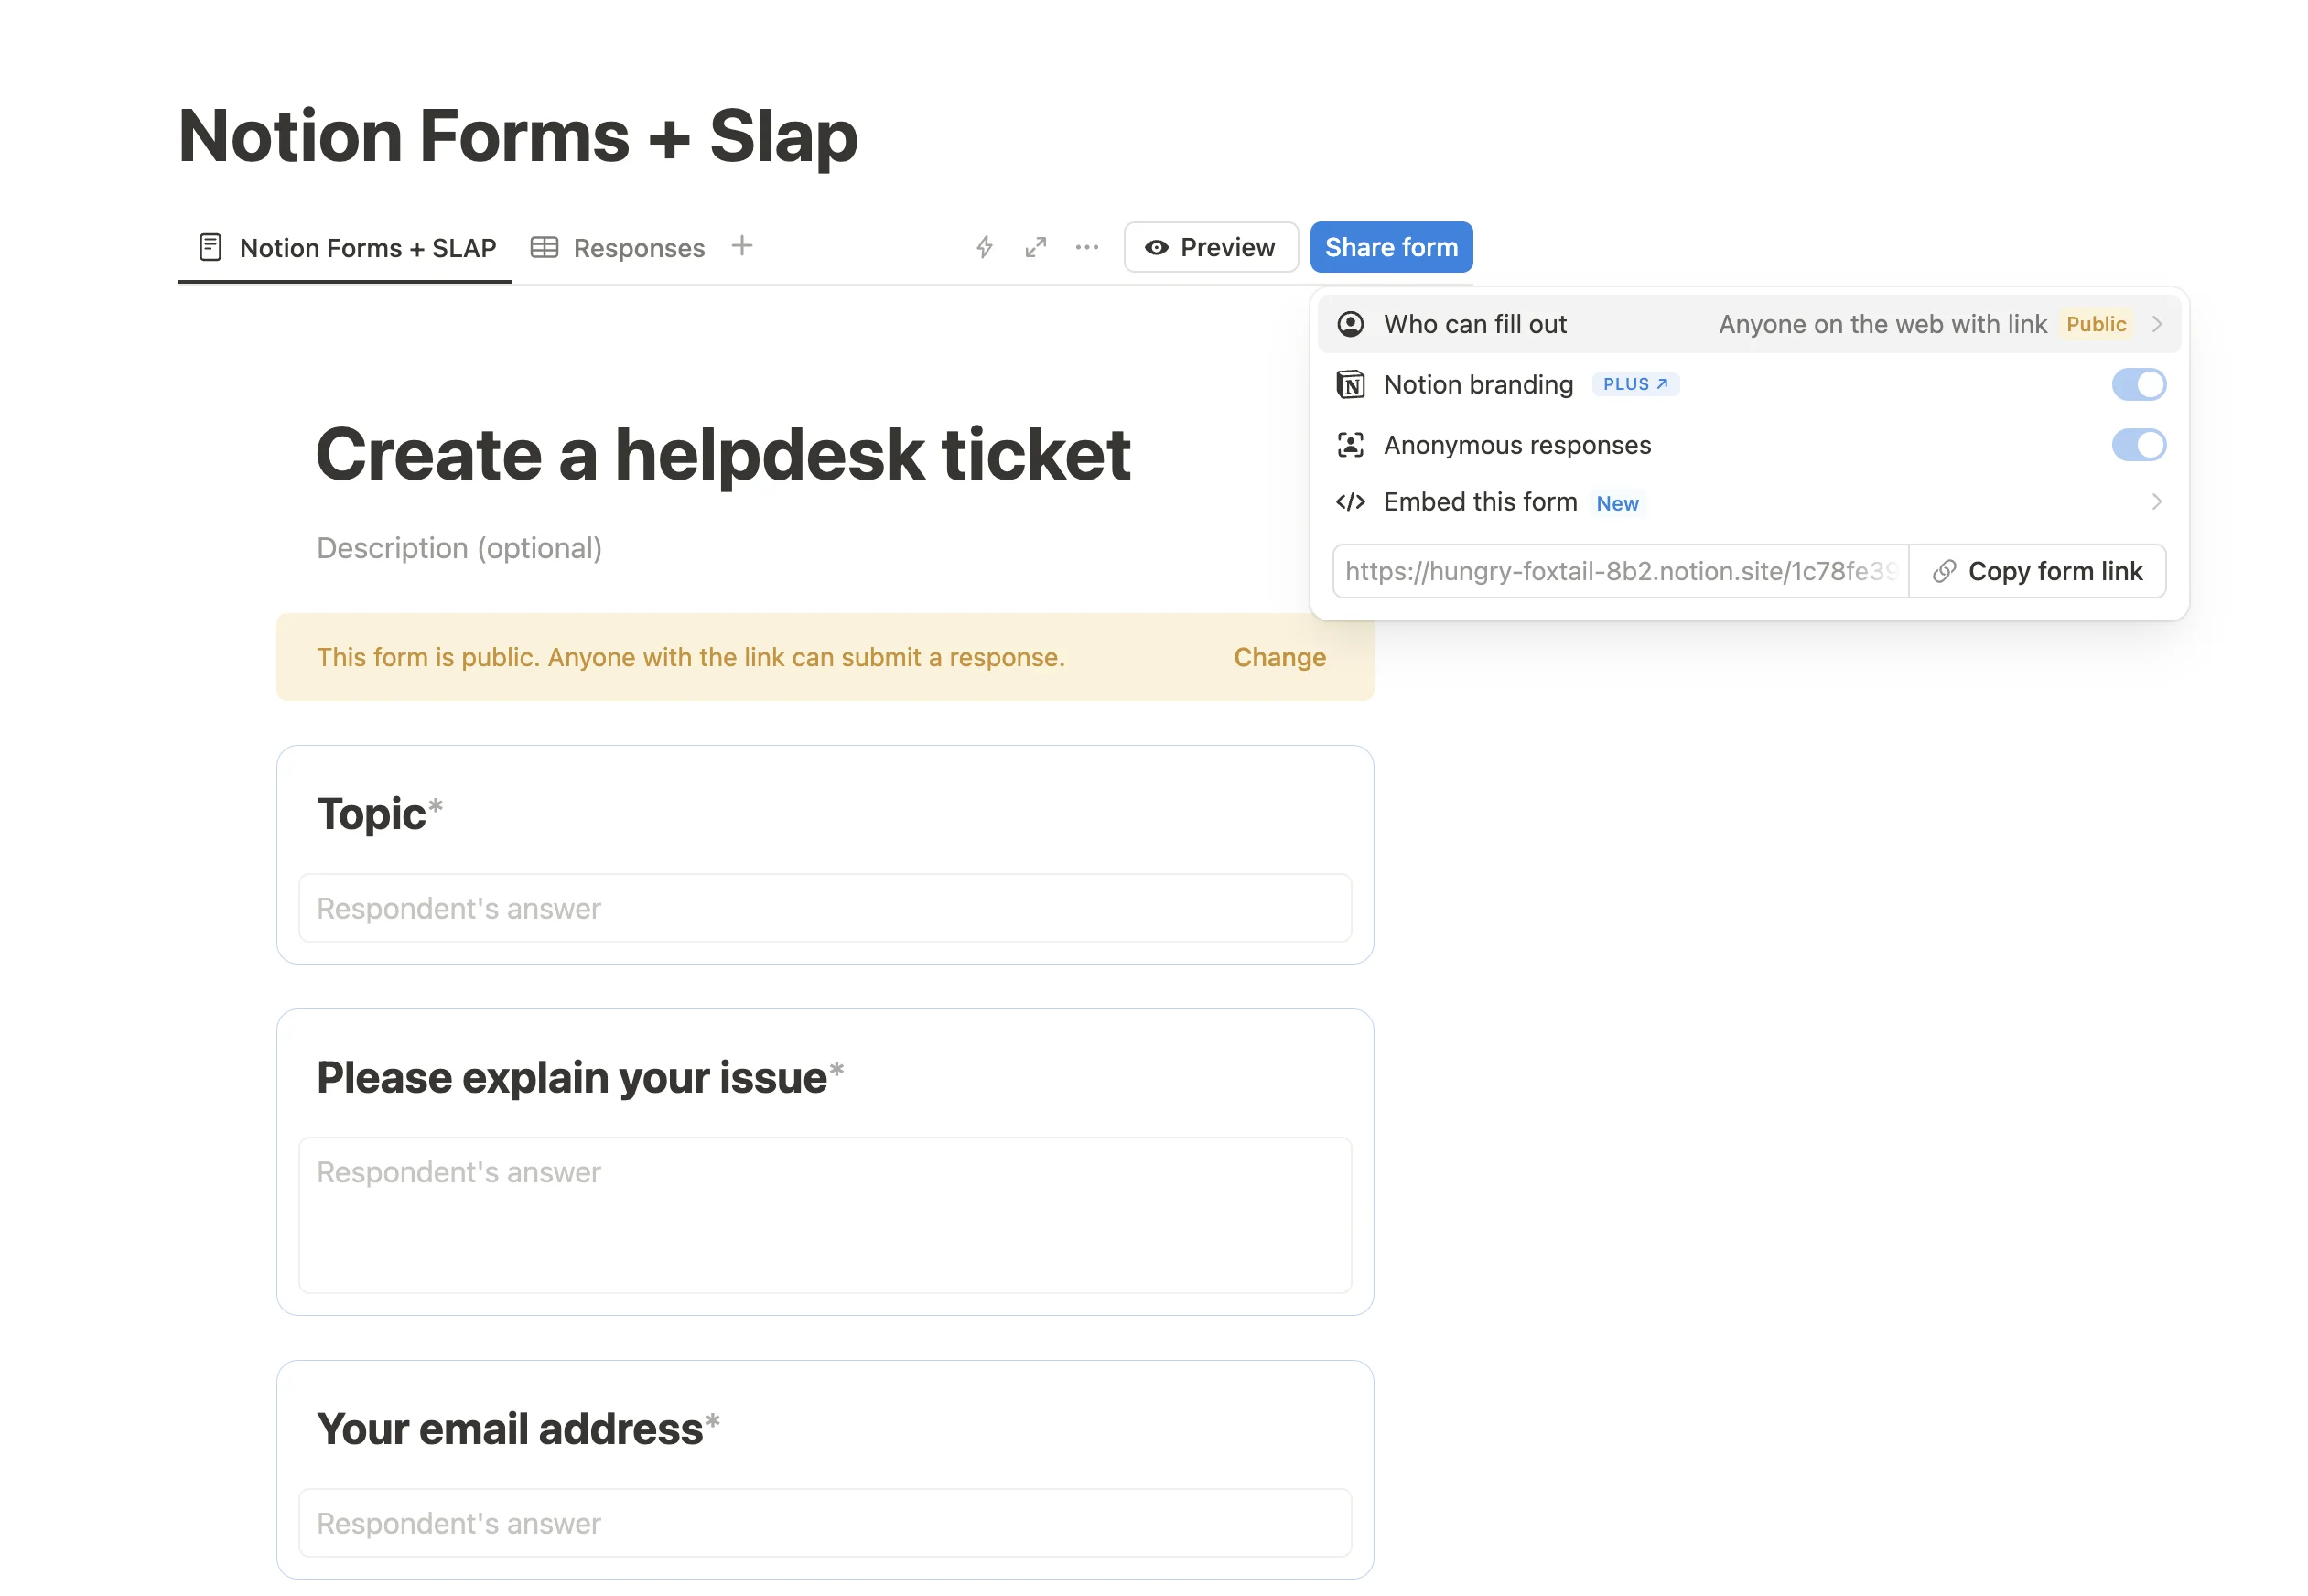Expand the Embed this form chevron
Viewport: 2308px width, 1596px height.
(2156, 502)
